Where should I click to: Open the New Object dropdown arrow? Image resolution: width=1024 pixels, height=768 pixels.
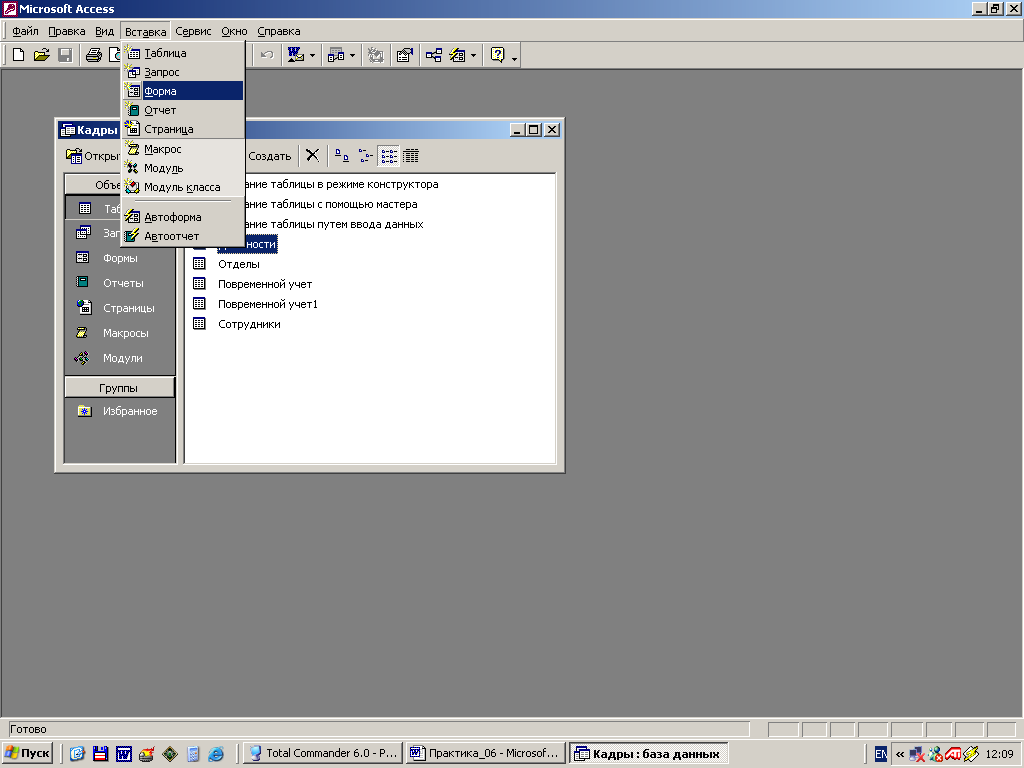pos(473,56)
